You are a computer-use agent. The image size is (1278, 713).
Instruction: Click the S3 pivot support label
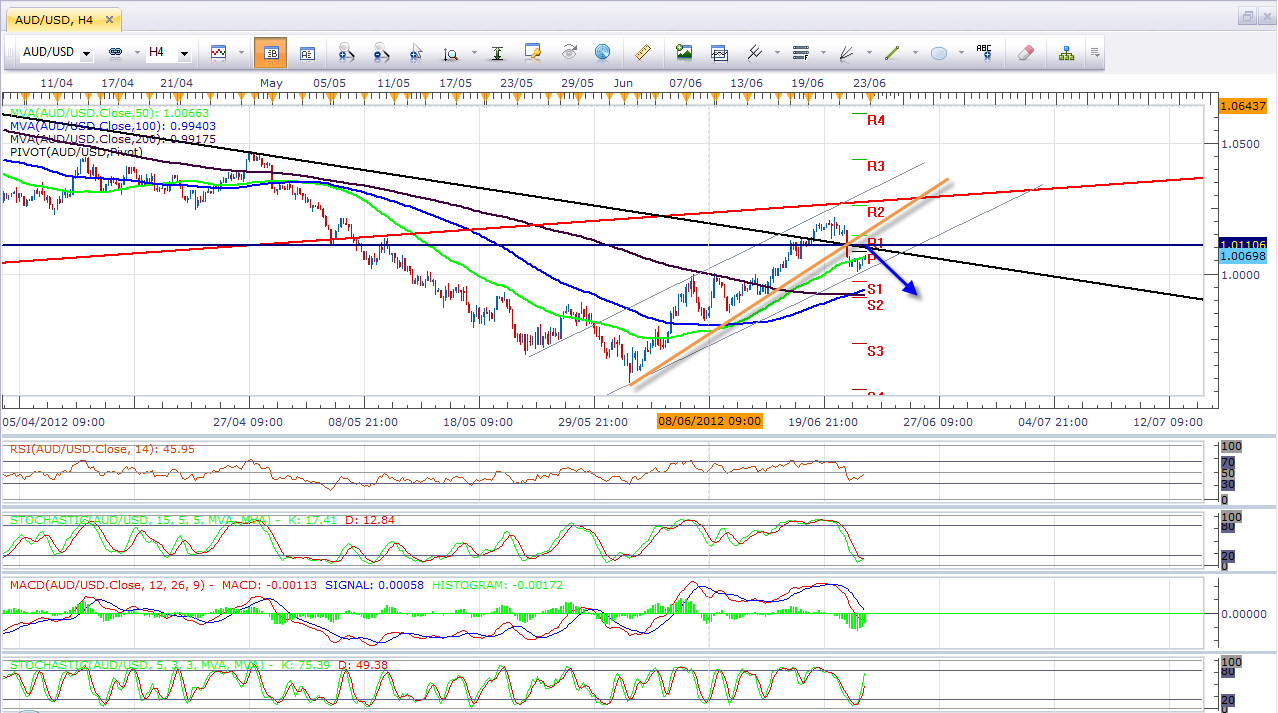click(875, 351)
